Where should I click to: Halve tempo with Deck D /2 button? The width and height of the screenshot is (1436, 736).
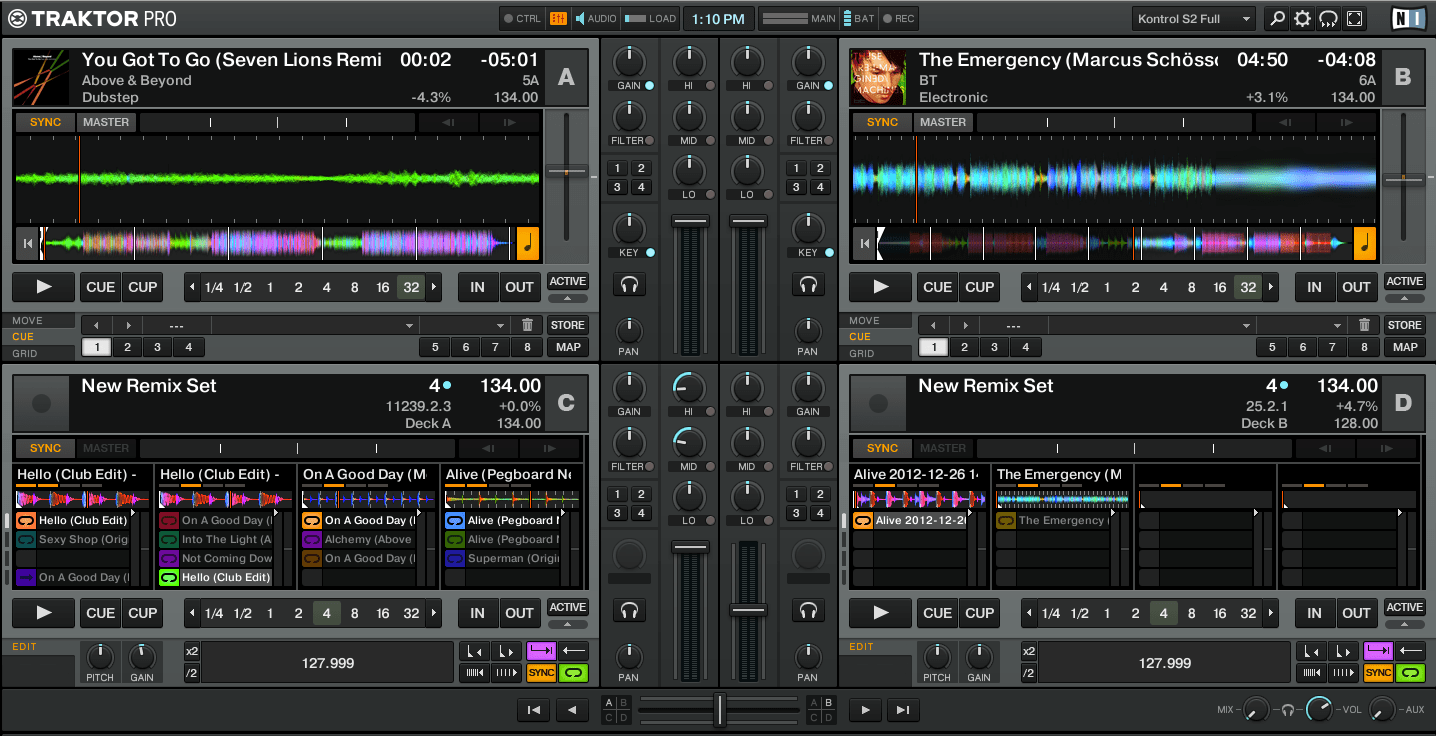point(1029,673)
